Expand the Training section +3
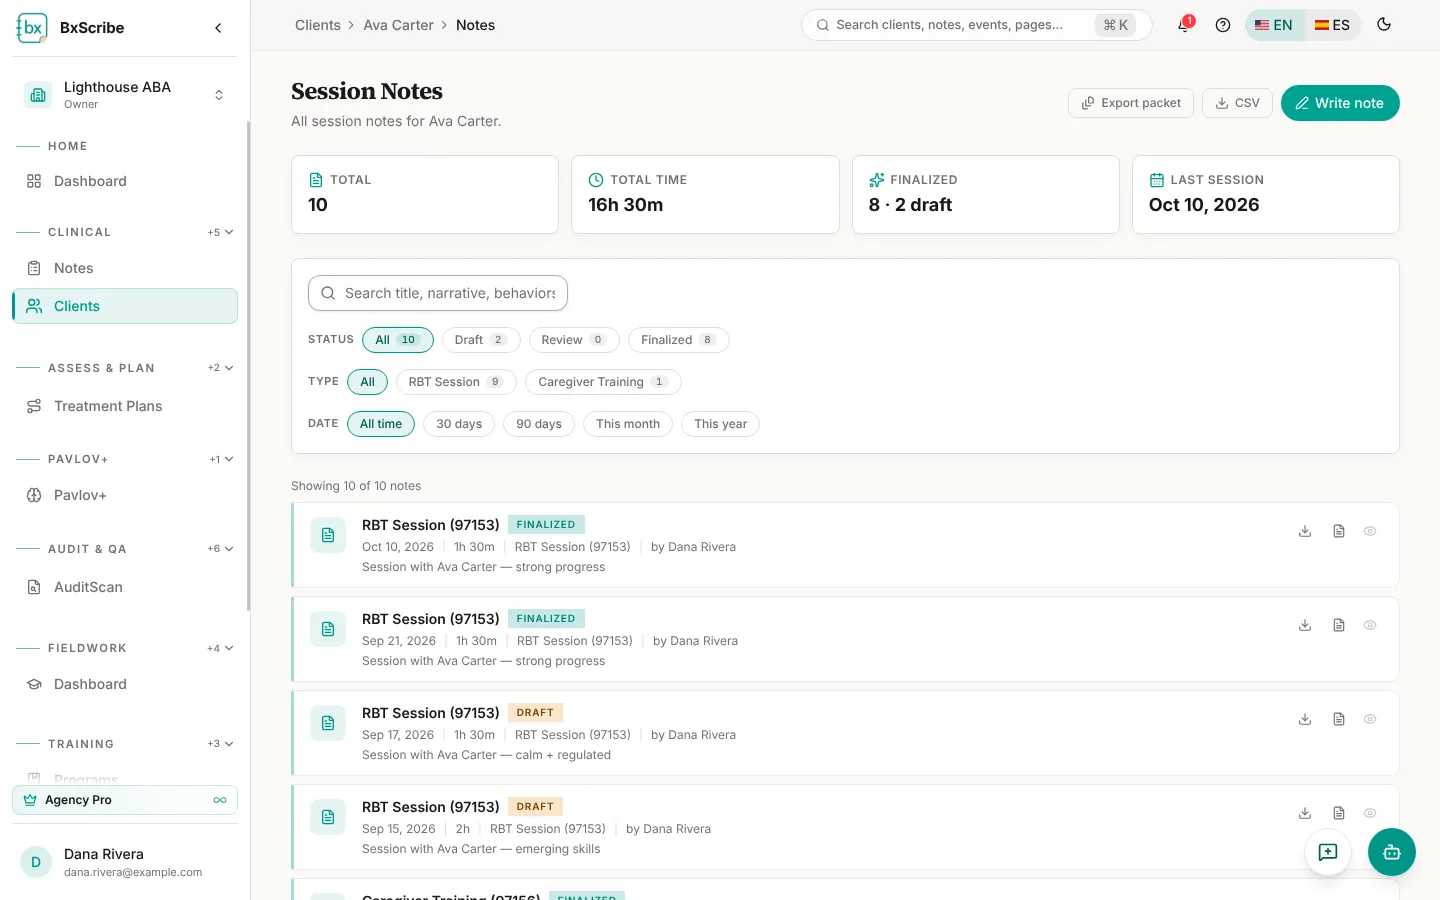 coord(221,744)
